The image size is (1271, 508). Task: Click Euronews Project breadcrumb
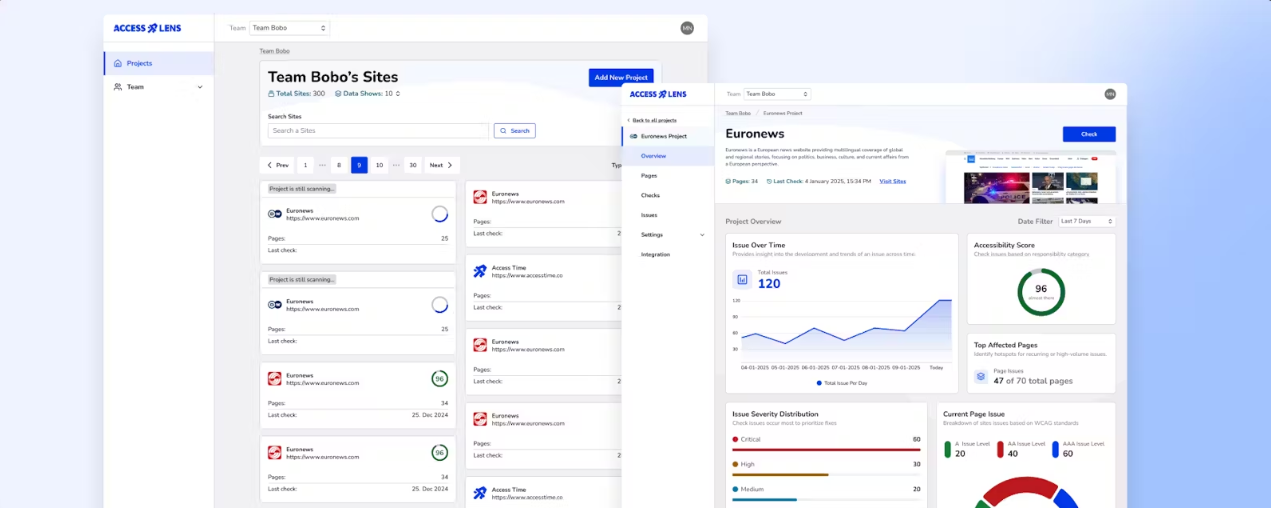point(782,114)
